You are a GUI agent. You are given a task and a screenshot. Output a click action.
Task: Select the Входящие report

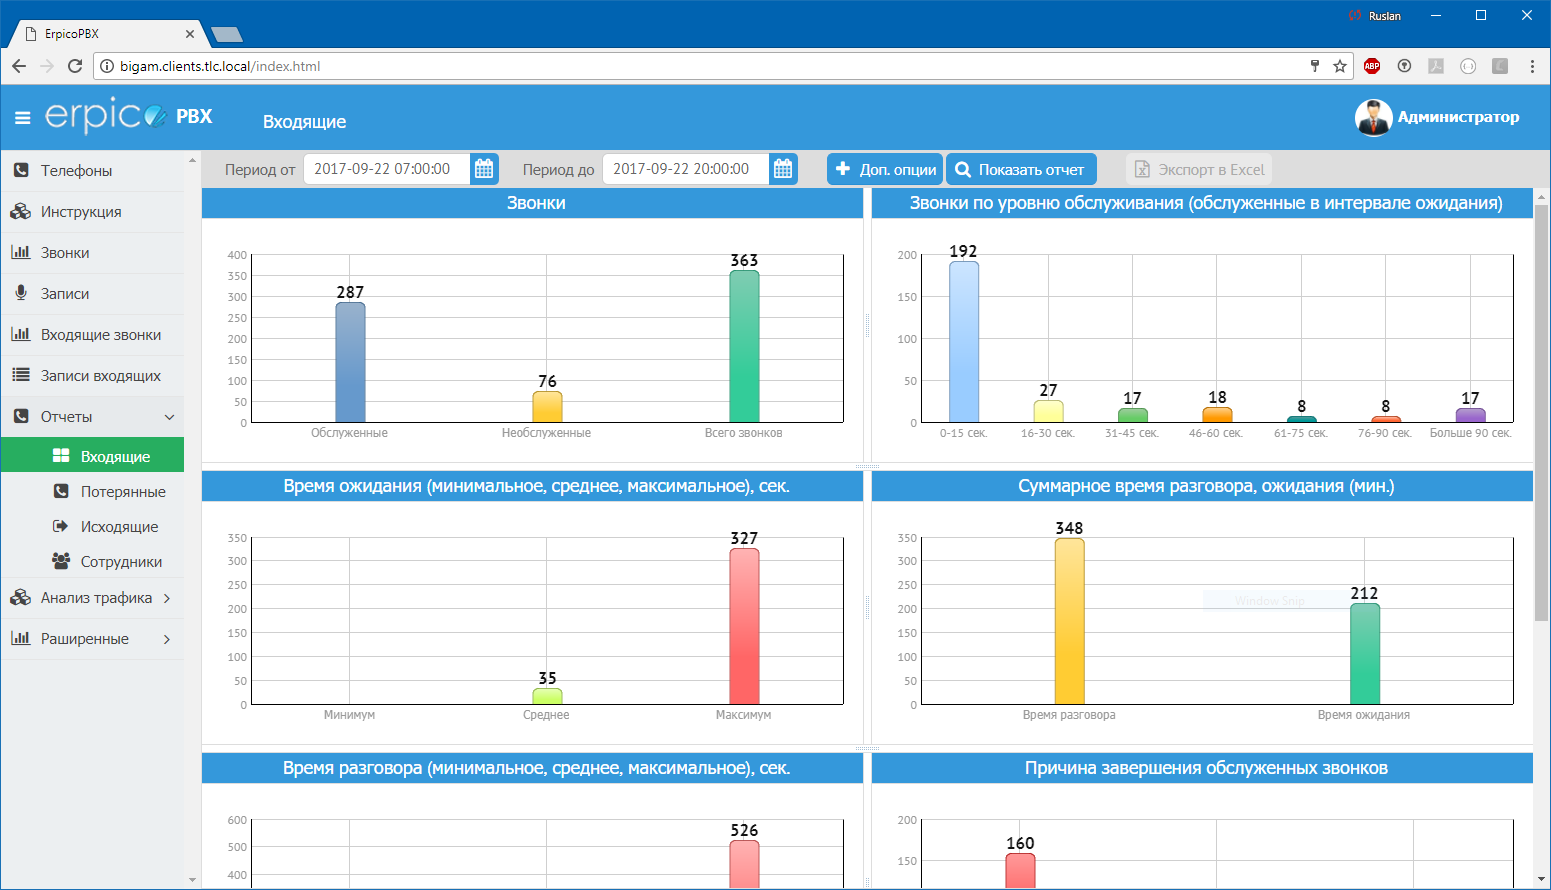[92, 455]
